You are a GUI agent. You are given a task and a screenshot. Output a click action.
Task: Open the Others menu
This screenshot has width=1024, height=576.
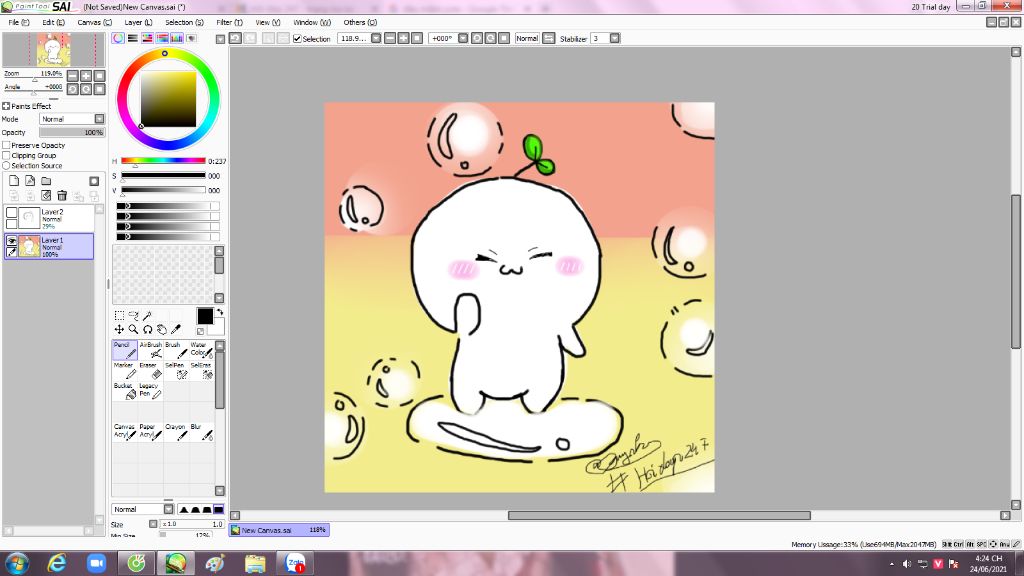[360, 22]
